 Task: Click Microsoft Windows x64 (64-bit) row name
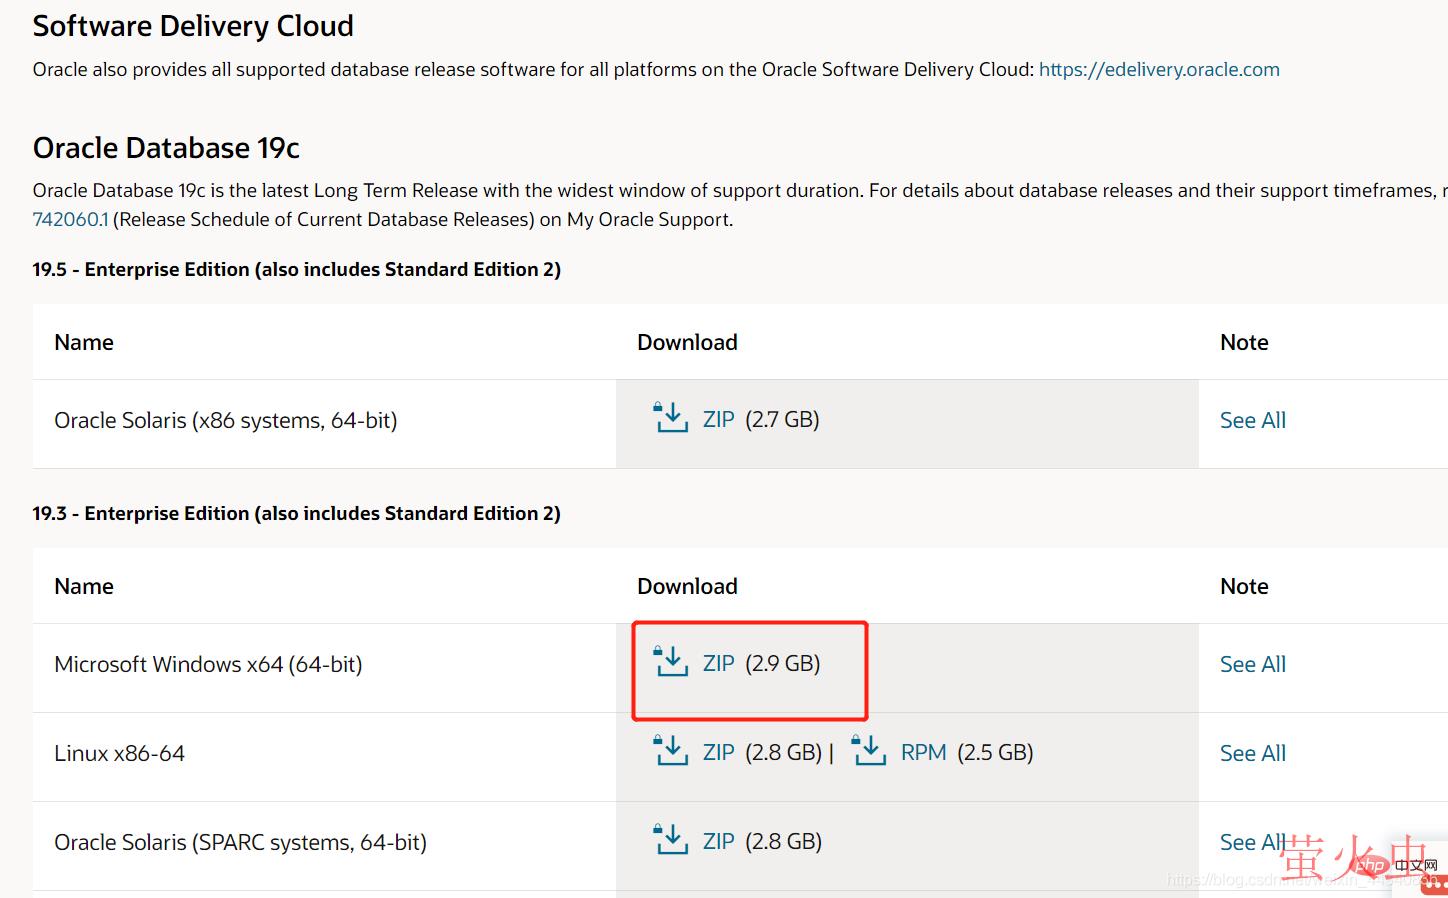(x=208, y=665)
